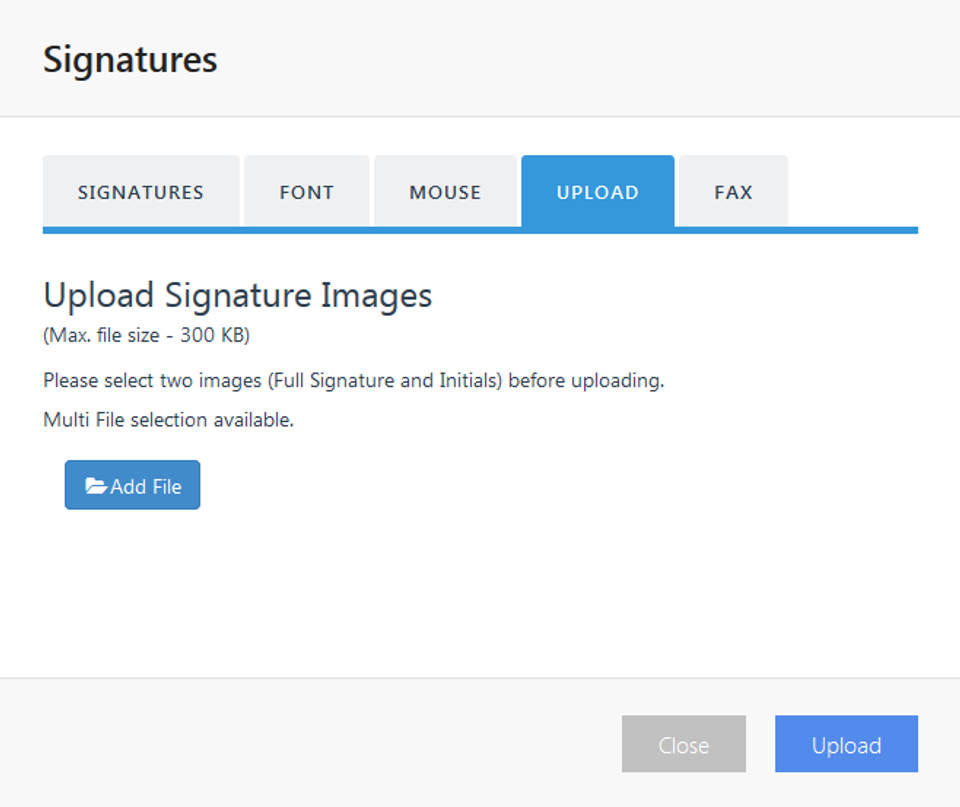Viewport: 960px width, 807px height.
Task: Click the folder icon on Add File
Action: pyautogui.click(x=96, y=486)
